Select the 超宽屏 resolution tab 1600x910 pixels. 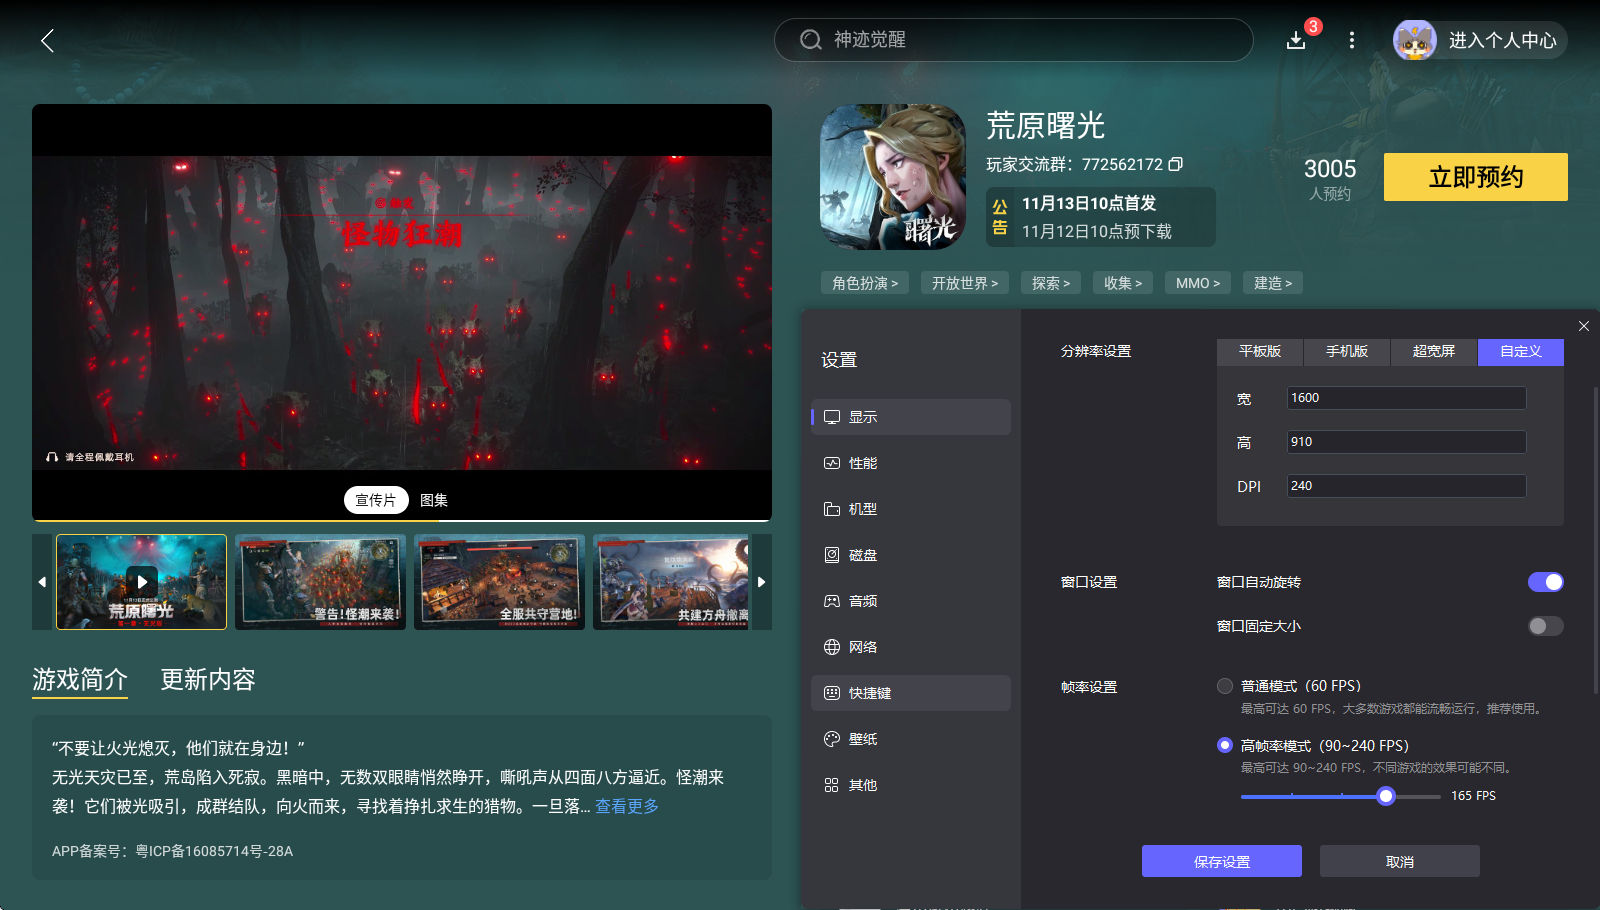pyautogui.click(x=1434, y=352)
